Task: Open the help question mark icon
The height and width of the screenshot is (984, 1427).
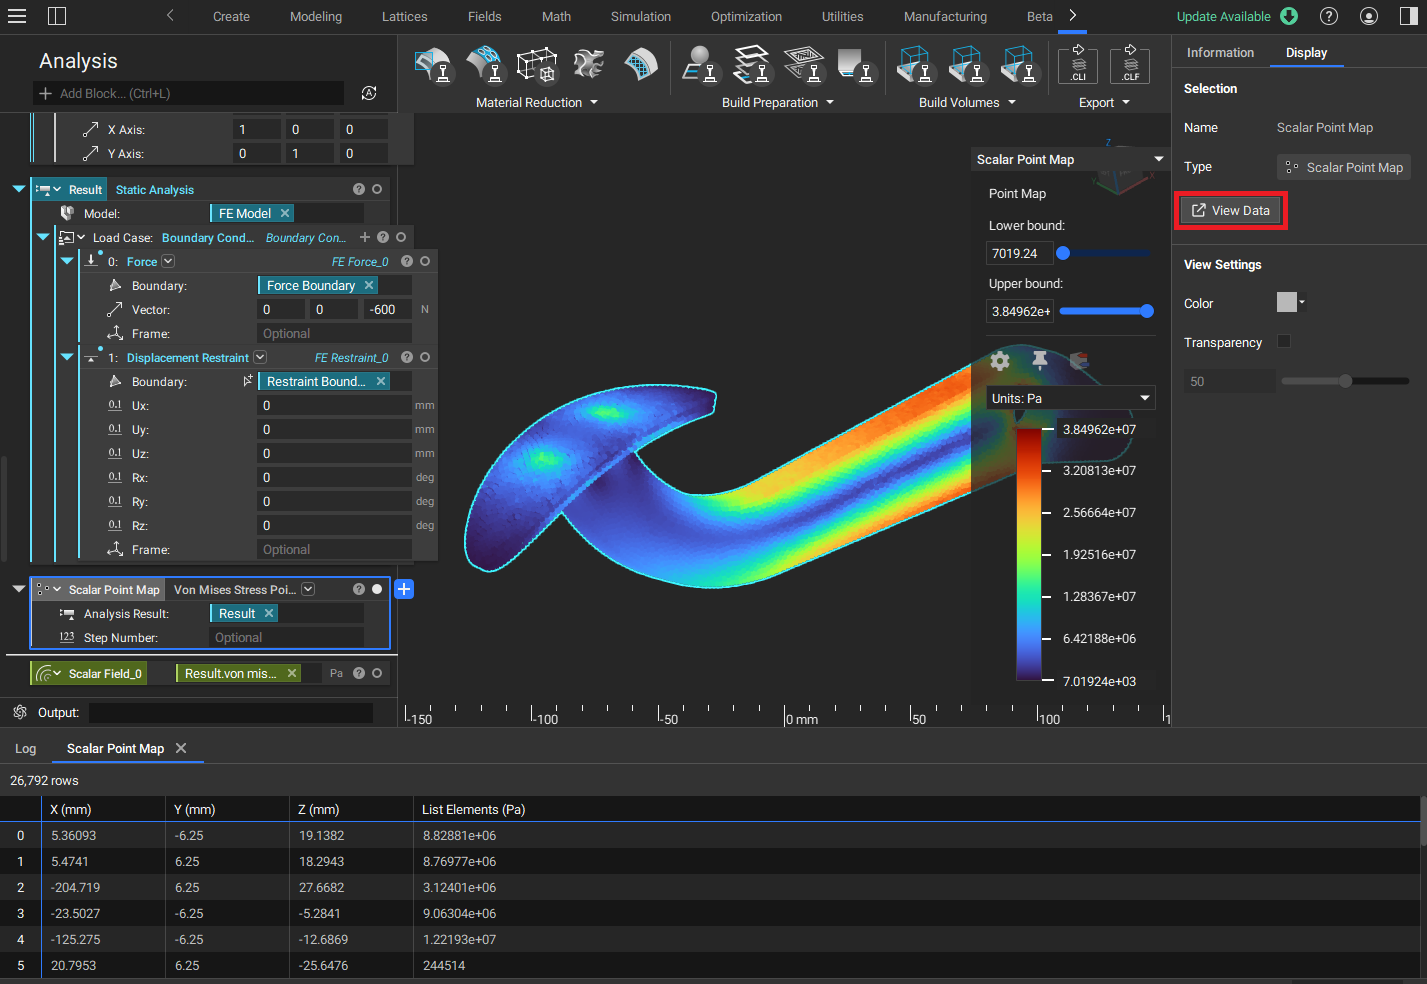Action: [1329, 16]
